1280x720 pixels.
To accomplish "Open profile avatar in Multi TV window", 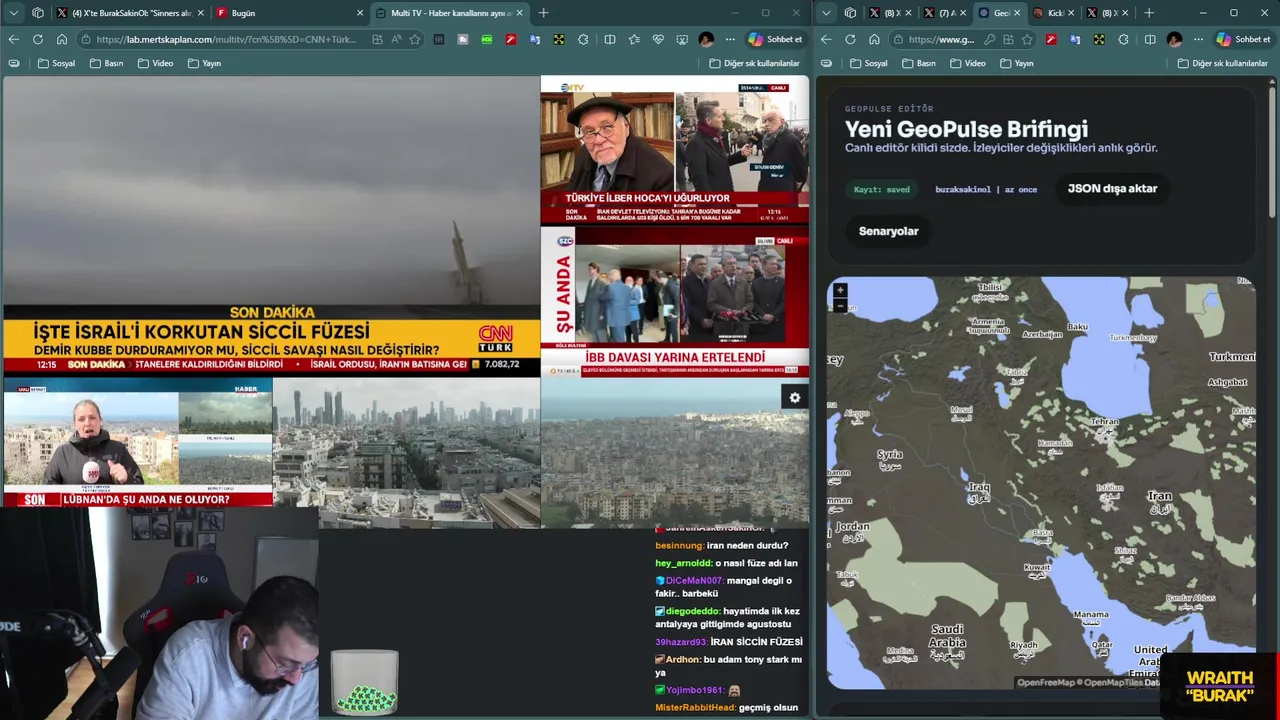I will point(706,39).
